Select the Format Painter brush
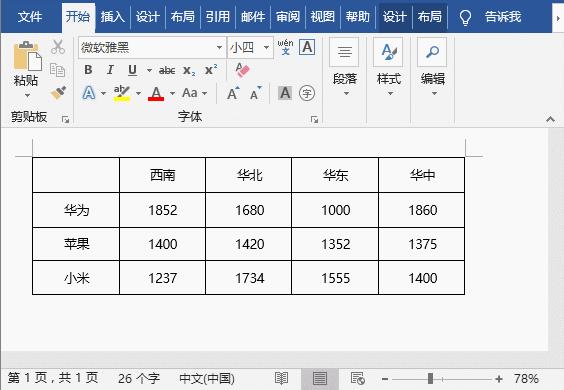Screen dimensions: 564x390 pyautogui.click(x=58, y=93)
